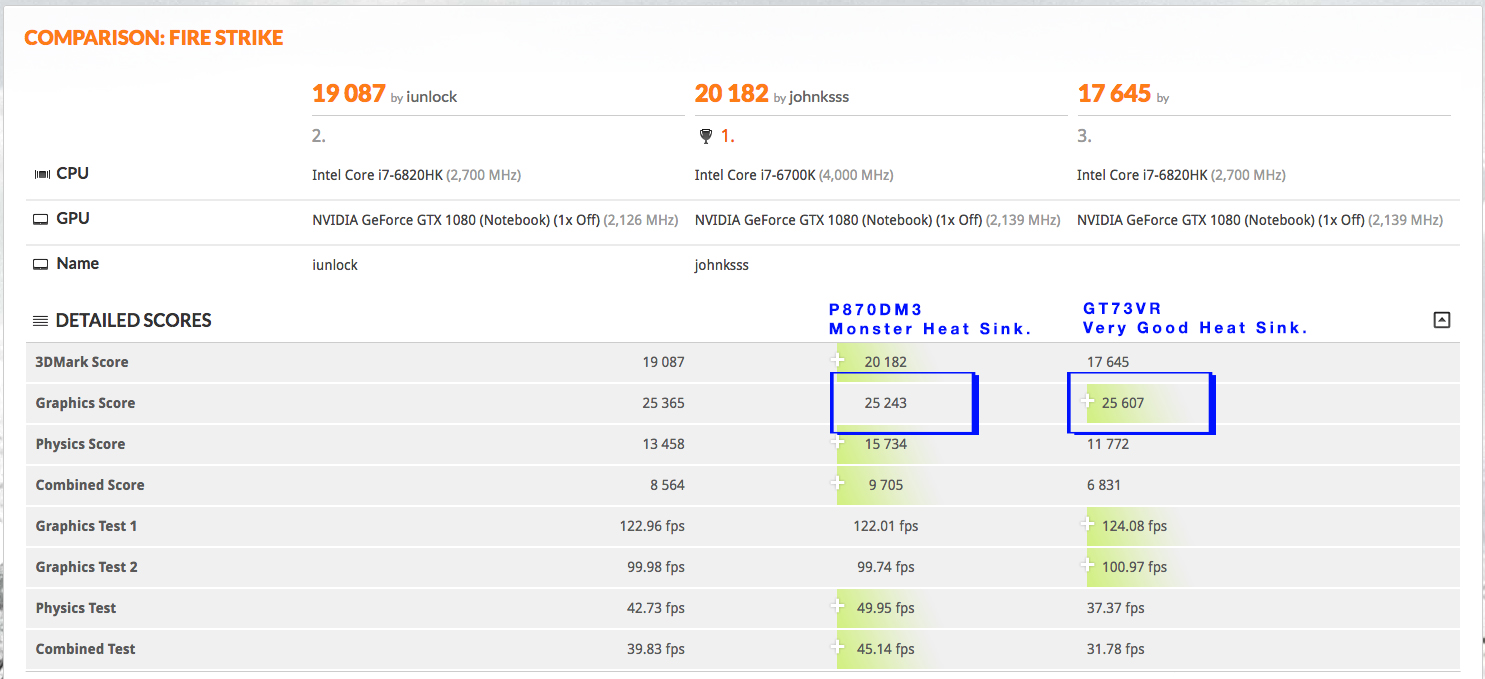Click the 6 831 combined score value
Screen dimensions: 1485x679
1104,485
